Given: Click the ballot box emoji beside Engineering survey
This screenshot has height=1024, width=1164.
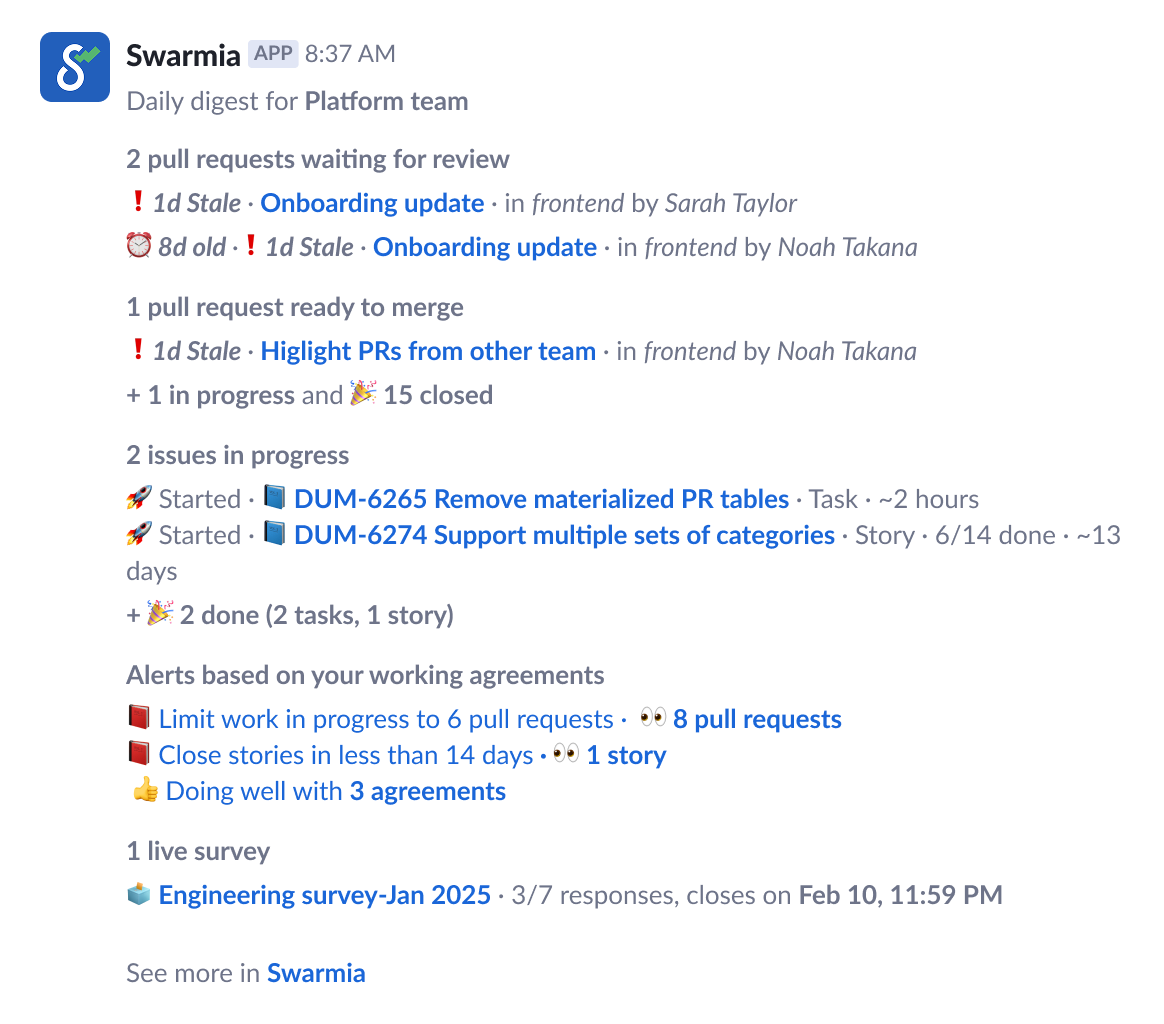Looking at the screenshot, I should tap(139, 894).
